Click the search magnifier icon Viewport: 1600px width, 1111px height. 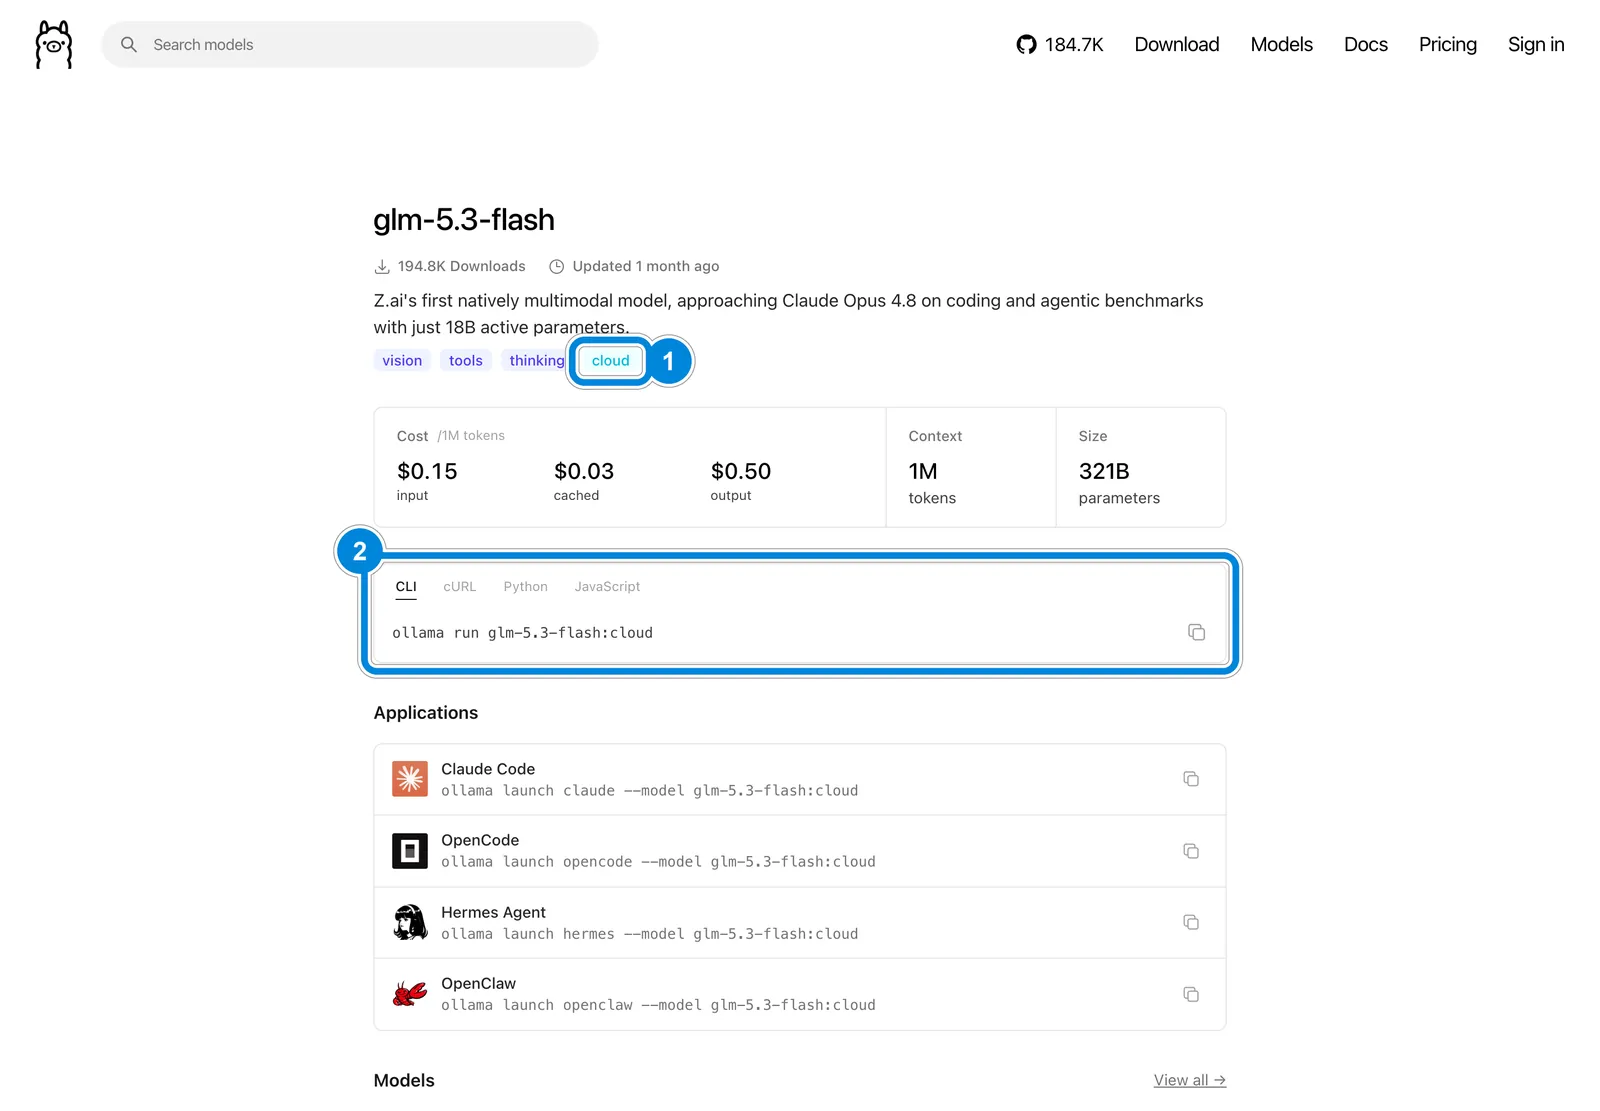coord(129,45)
